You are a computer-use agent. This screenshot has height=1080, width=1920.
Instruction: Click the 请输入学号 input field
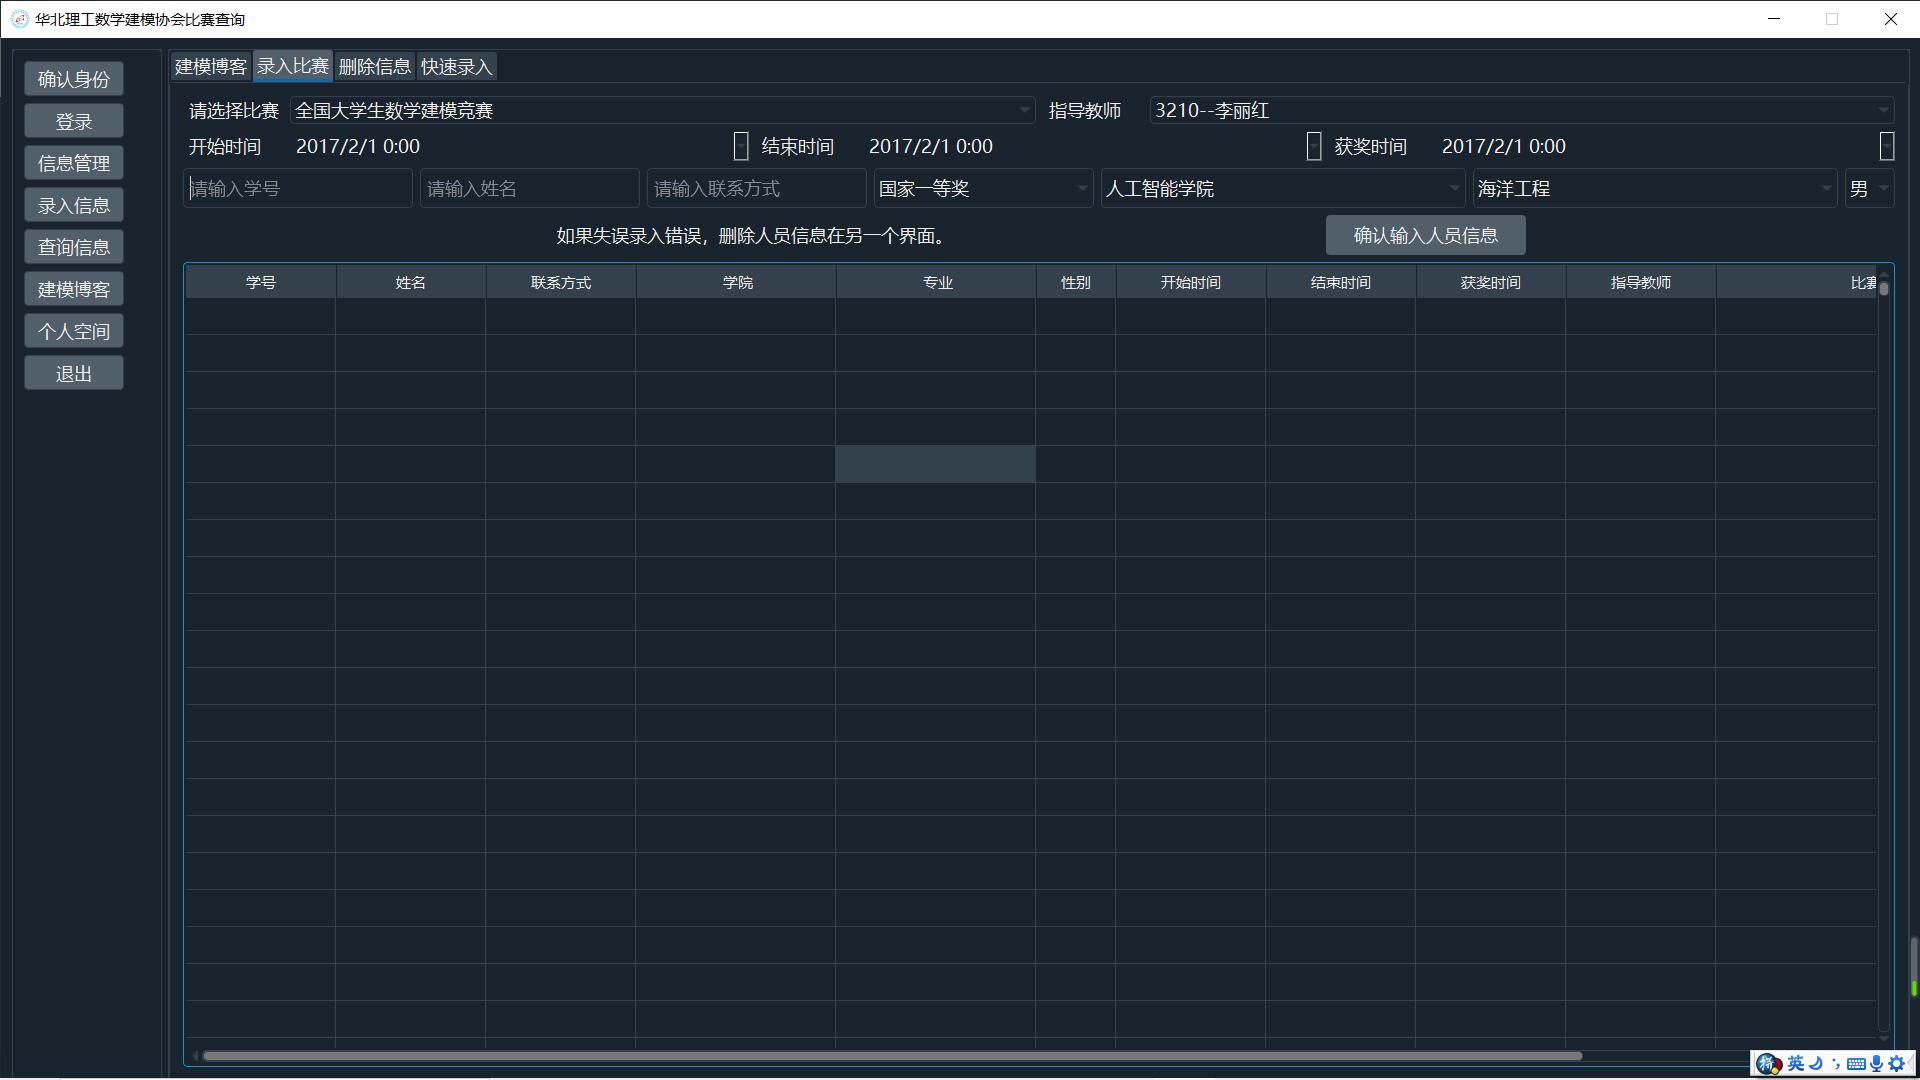297,188
